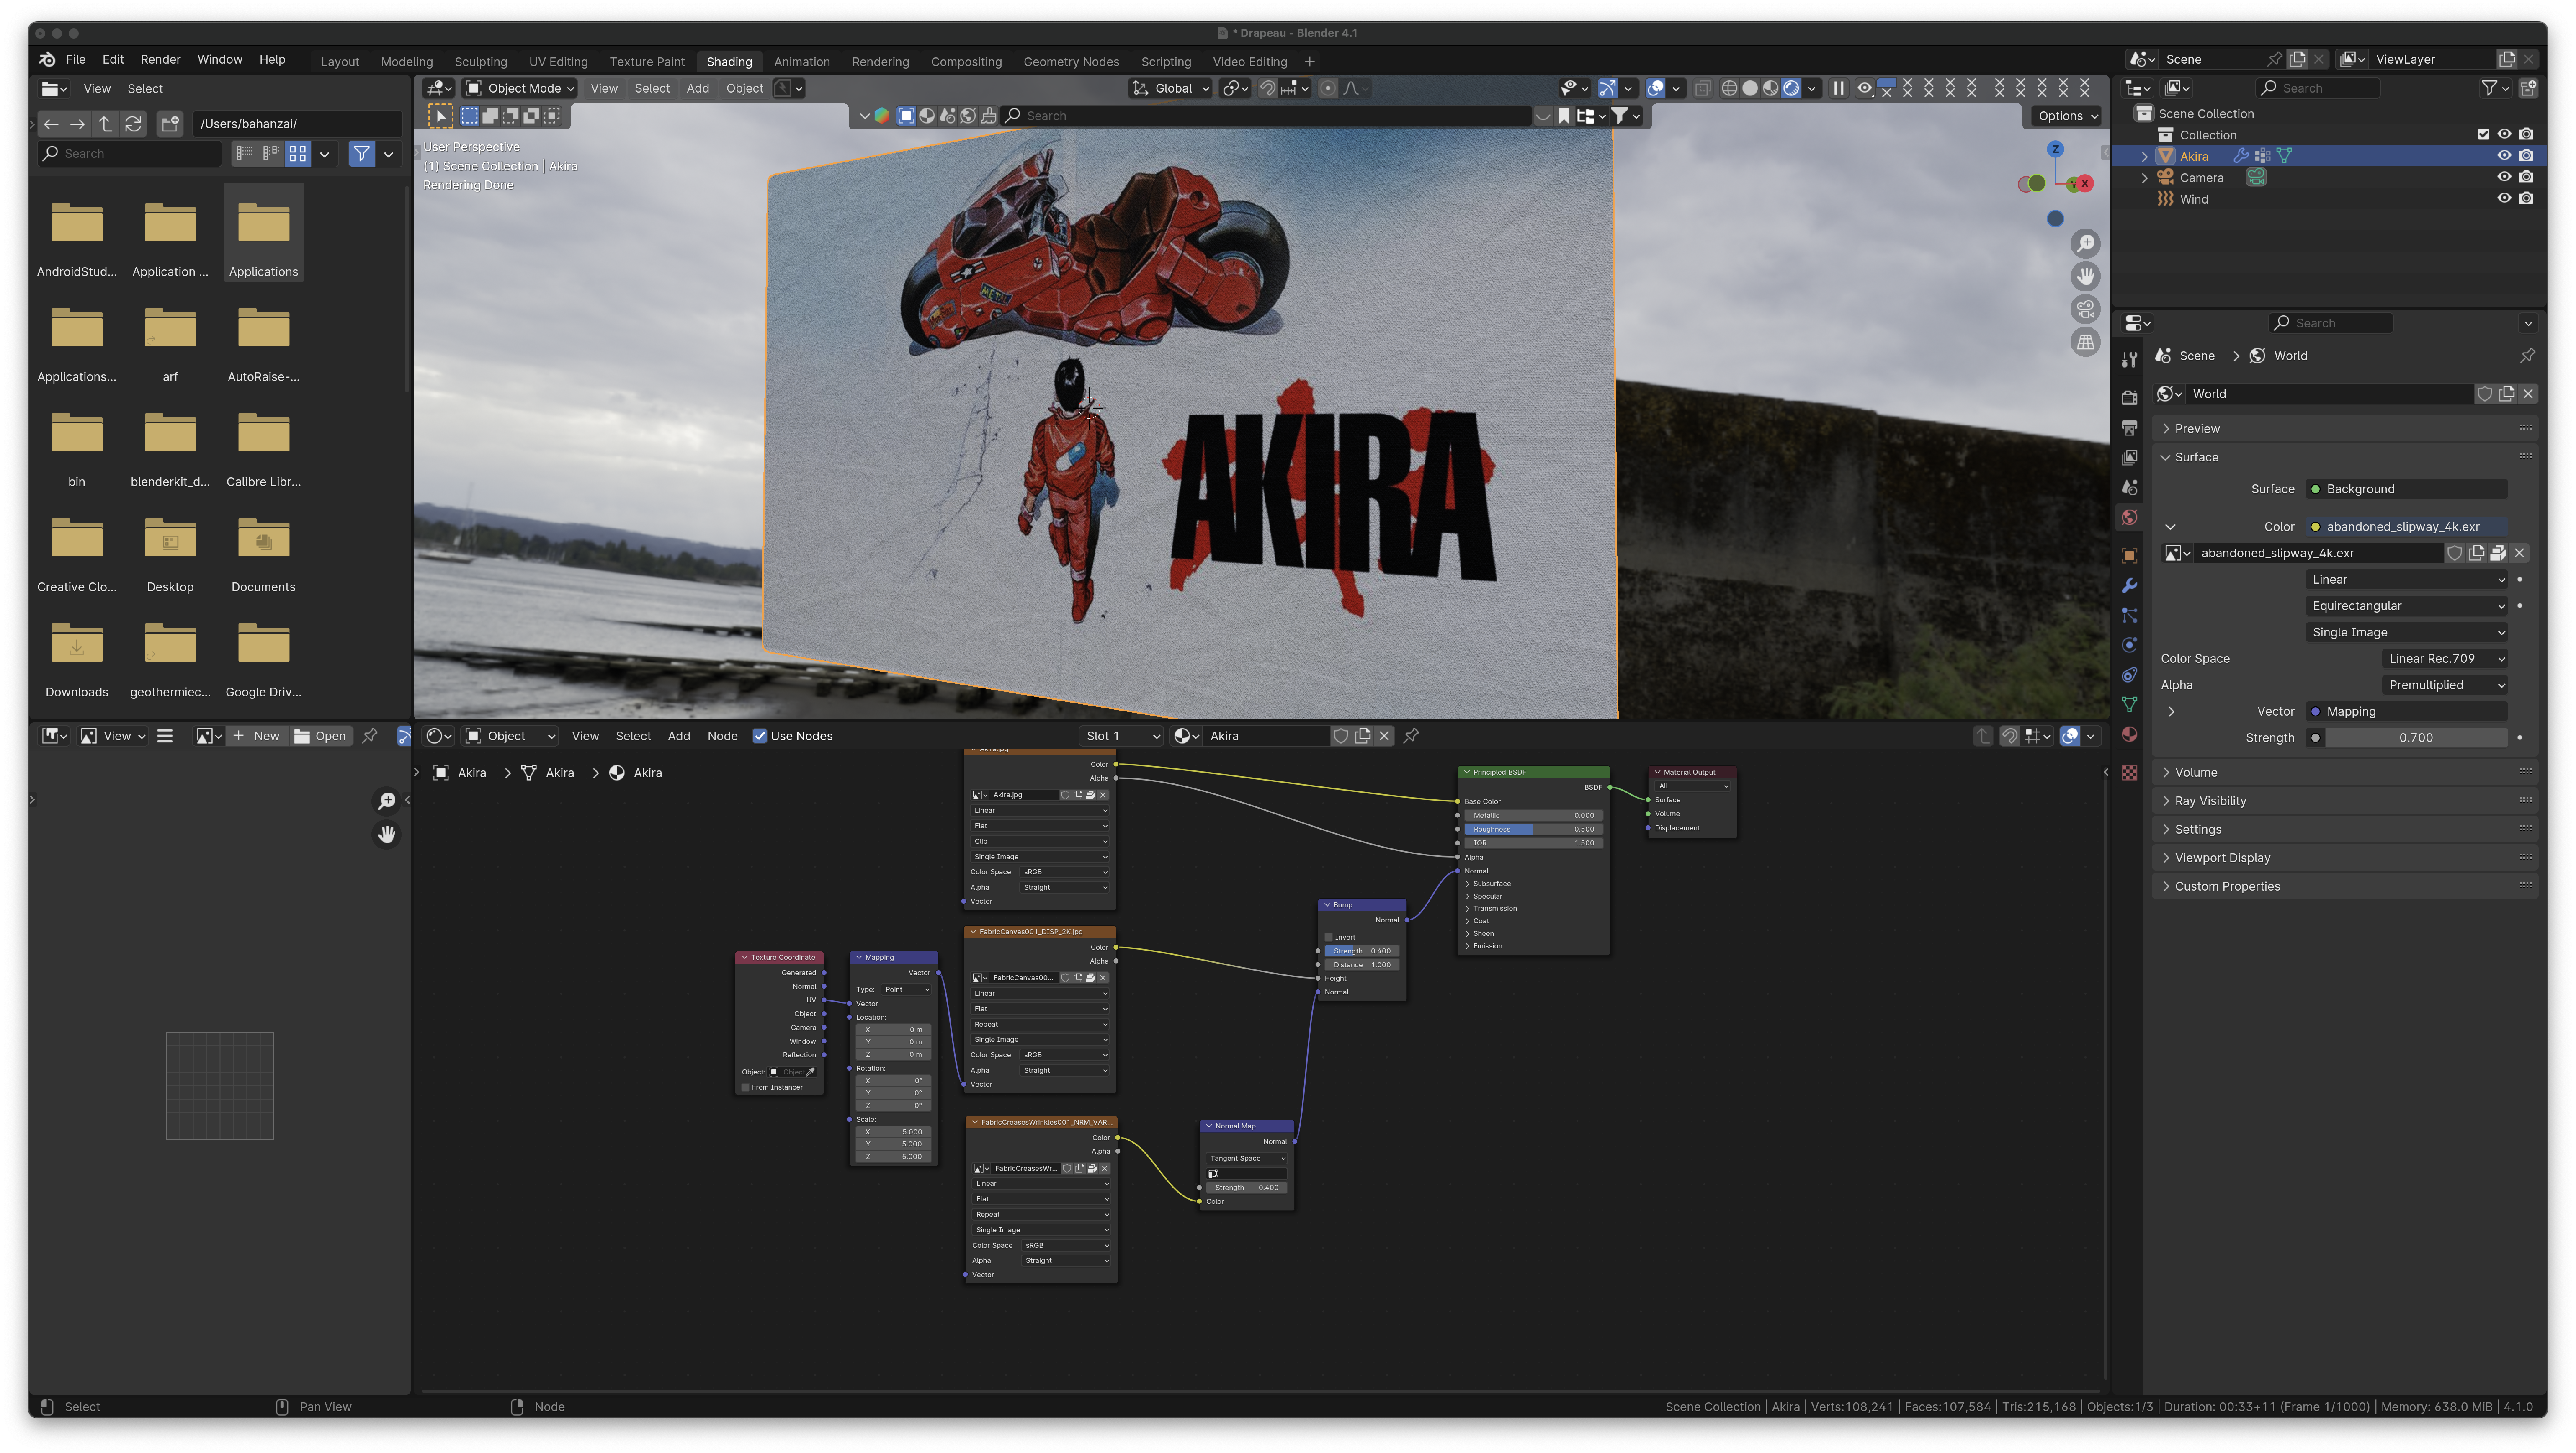
Task: Open the Slot 1 material slot dropdown
Action: tap(1121, 736)
